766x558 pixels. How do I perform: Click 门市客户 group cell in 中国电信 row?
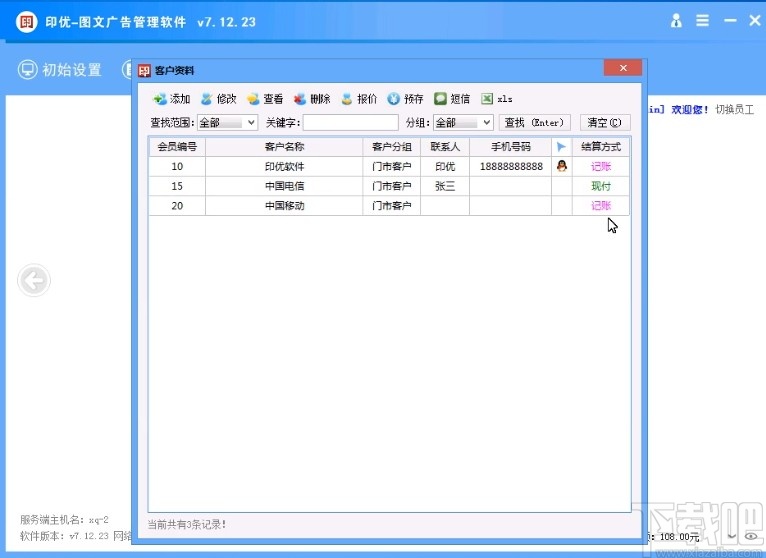[391, 186]
